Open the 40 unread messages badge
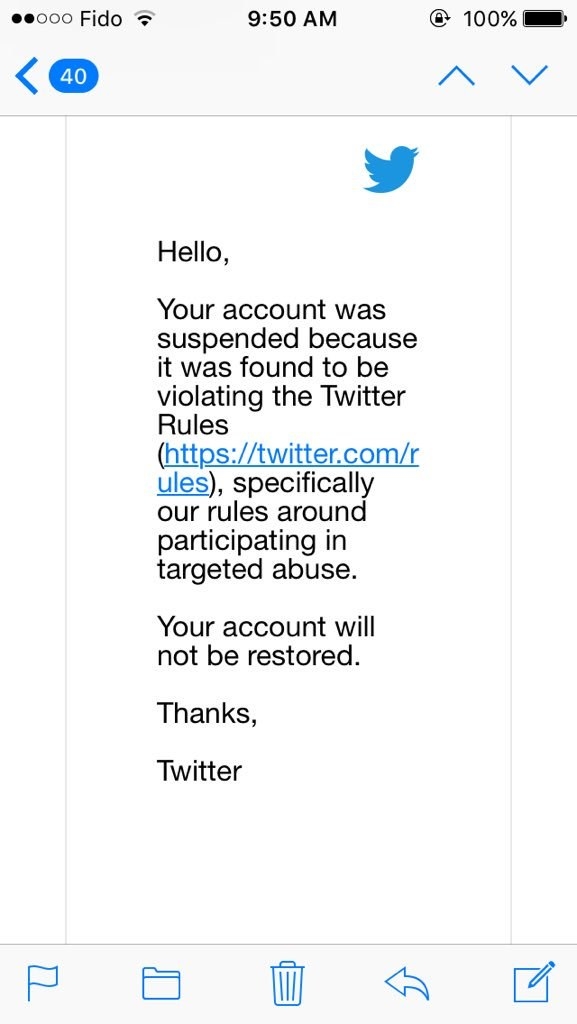 (x=73, y=76)
